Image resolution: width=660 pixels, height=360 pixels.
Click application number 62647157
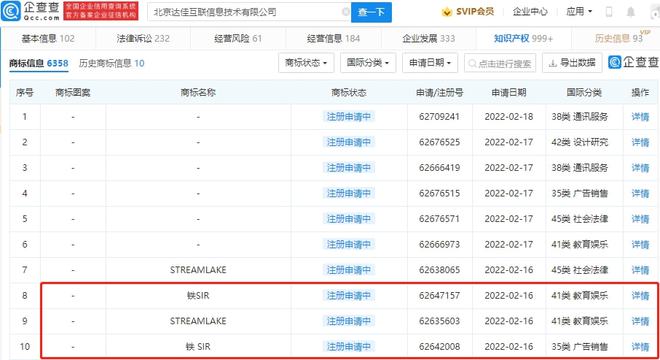pos(439,296)
